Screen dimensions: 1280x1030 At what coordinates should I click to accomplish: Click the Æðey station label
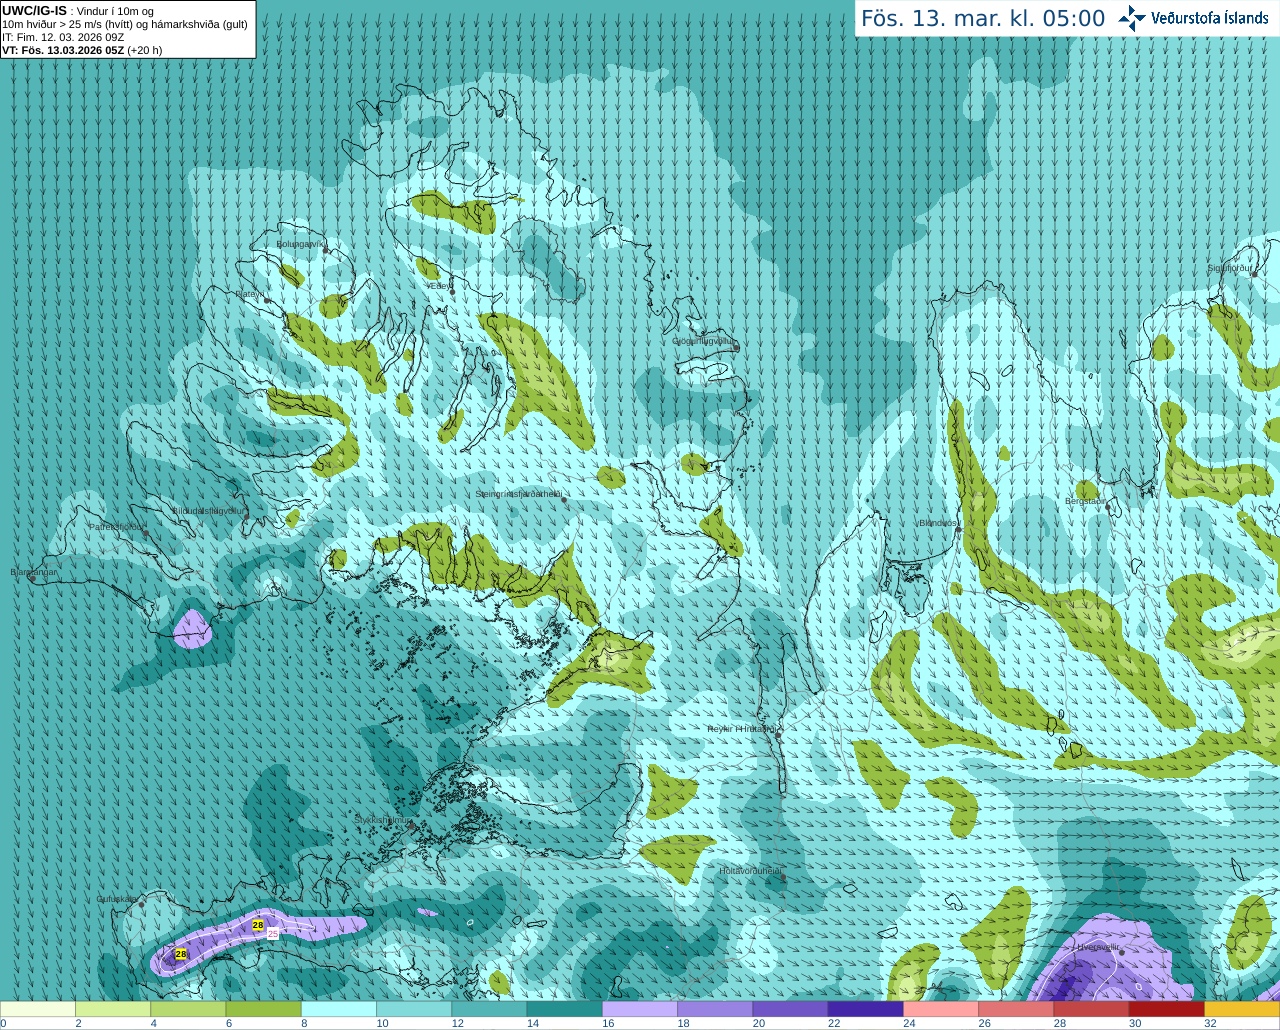438,286
